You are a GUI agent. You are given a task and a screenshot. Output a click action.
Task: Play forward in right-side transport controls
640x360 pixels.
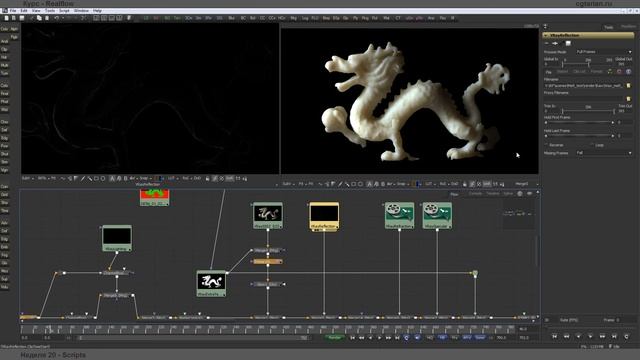point(590,336)
